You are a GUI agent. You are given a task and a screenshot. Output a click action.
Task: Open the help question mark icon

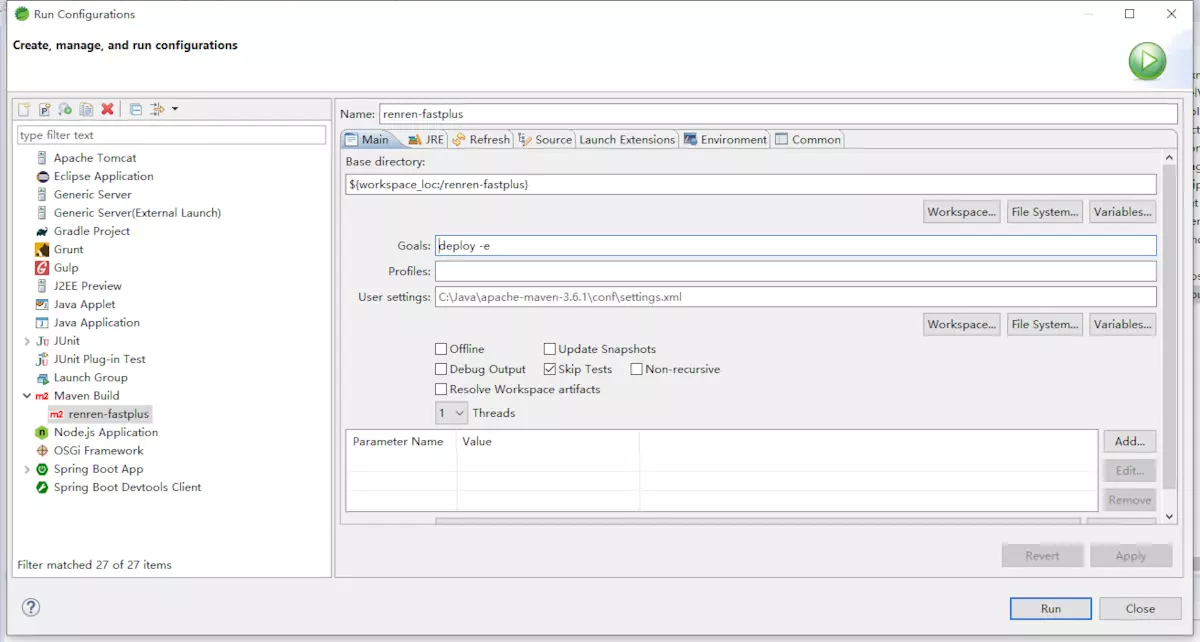[31, 607]
